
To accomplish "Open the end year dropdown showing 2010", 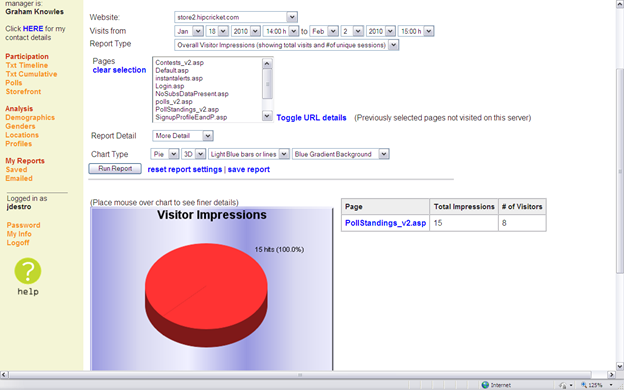I will tap(381, 31).
